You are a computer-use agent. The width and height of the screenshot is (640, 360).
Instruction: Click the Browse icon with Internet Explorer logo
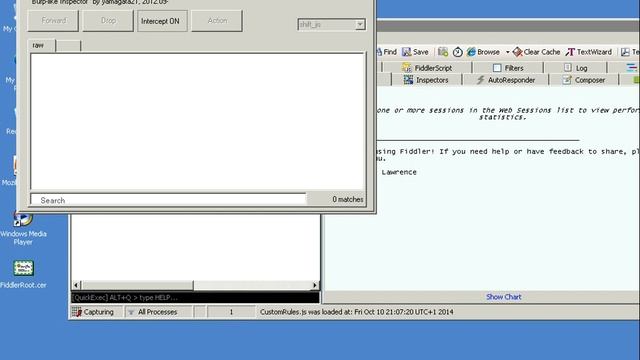coord(483,52)
